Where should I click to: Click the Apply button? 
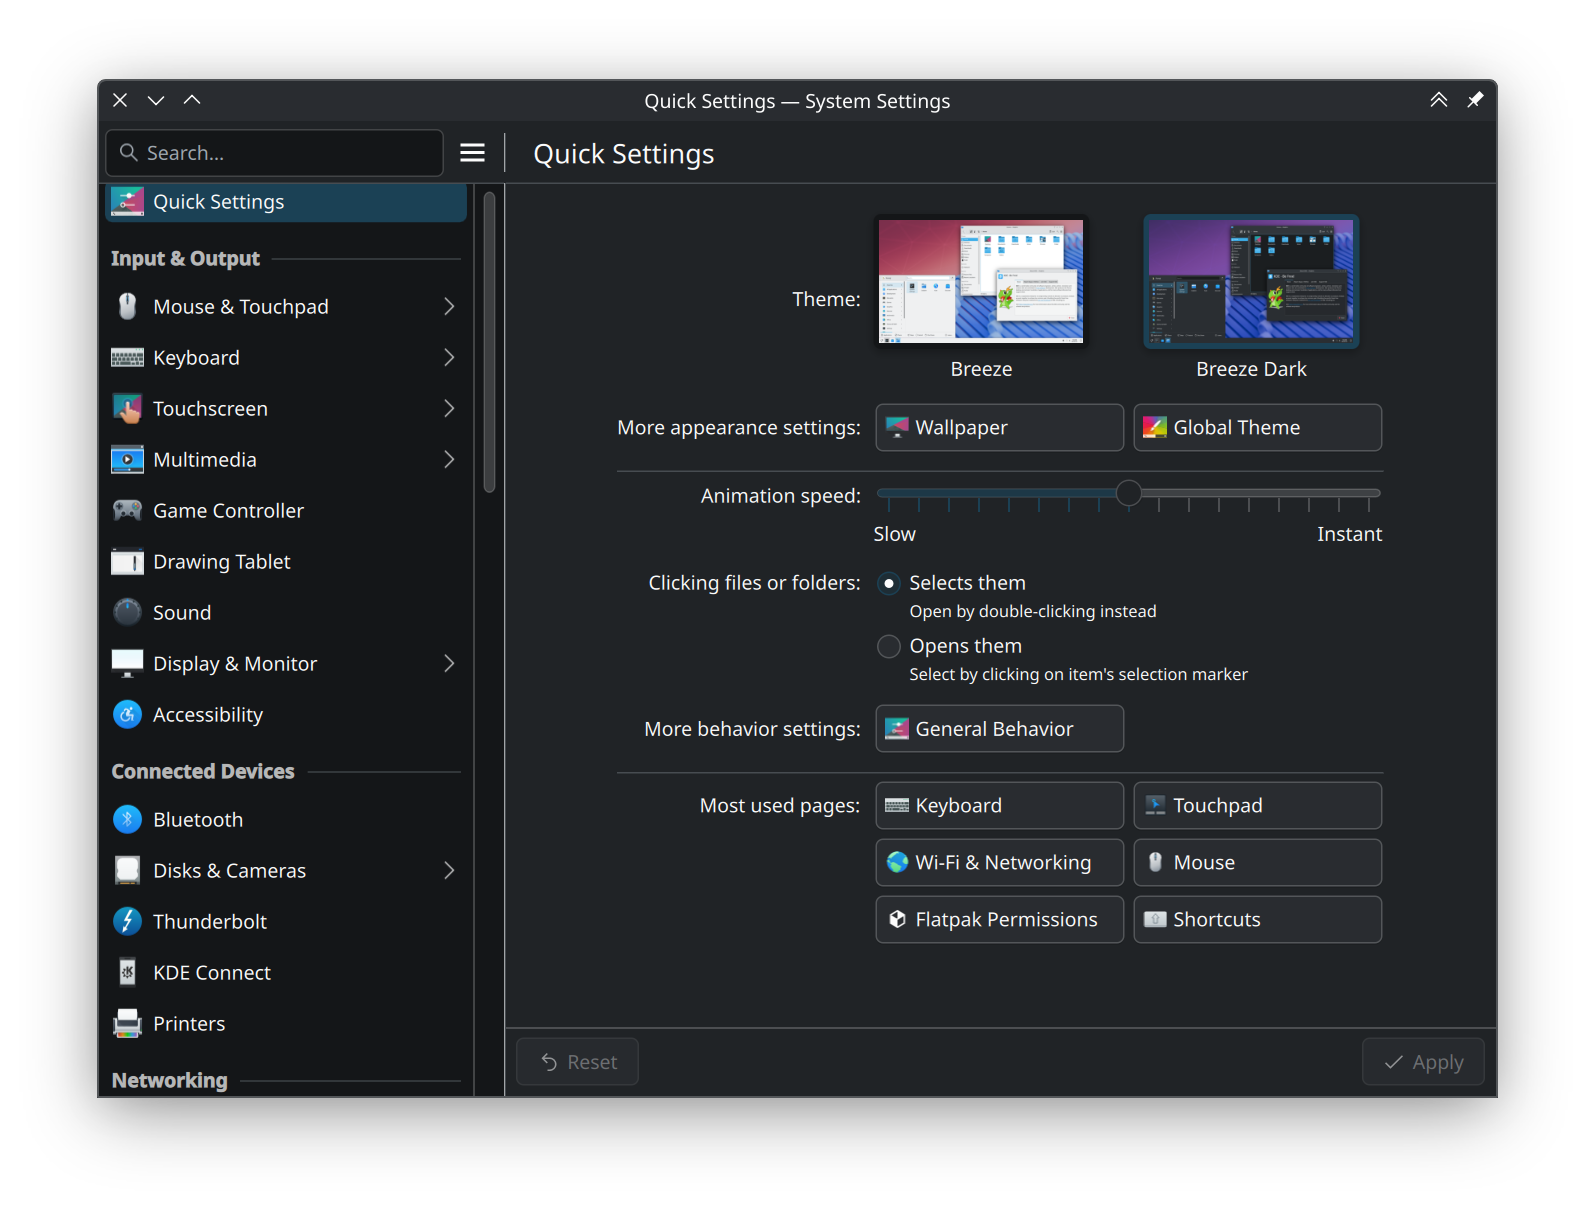pos(1423,1062)
